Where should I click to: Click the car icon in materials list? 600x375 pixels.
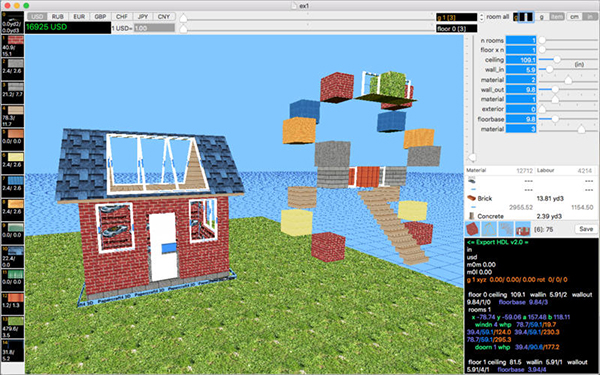[x=471, y=180]
